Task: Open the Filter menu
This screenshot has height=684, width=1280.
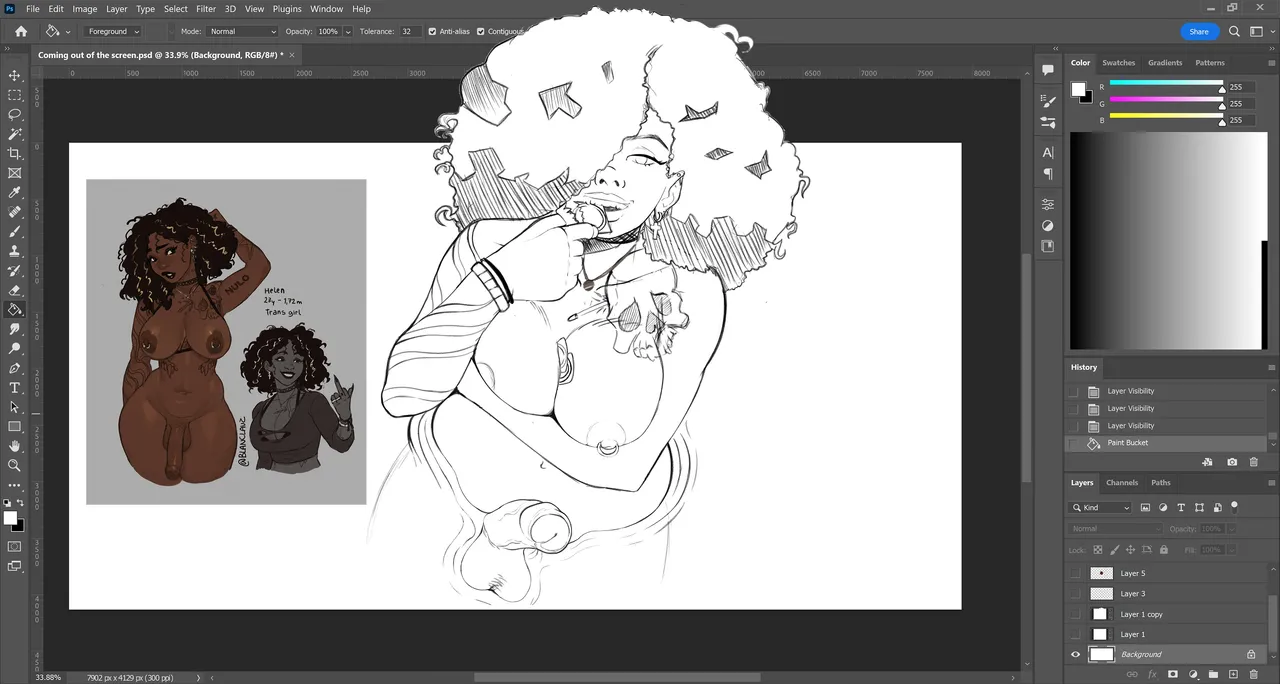Action: pyautogui.click(x=206, y=9)
